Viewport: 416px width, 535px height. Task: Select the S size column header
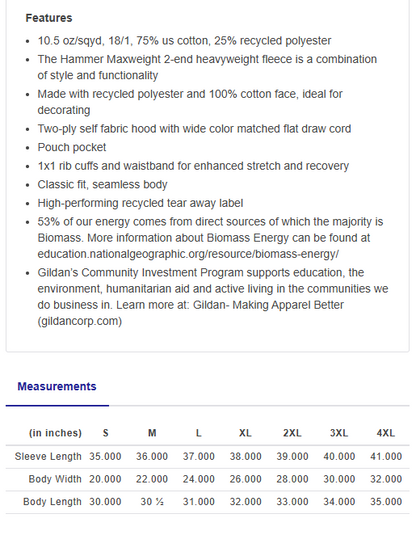coord(105,433)
